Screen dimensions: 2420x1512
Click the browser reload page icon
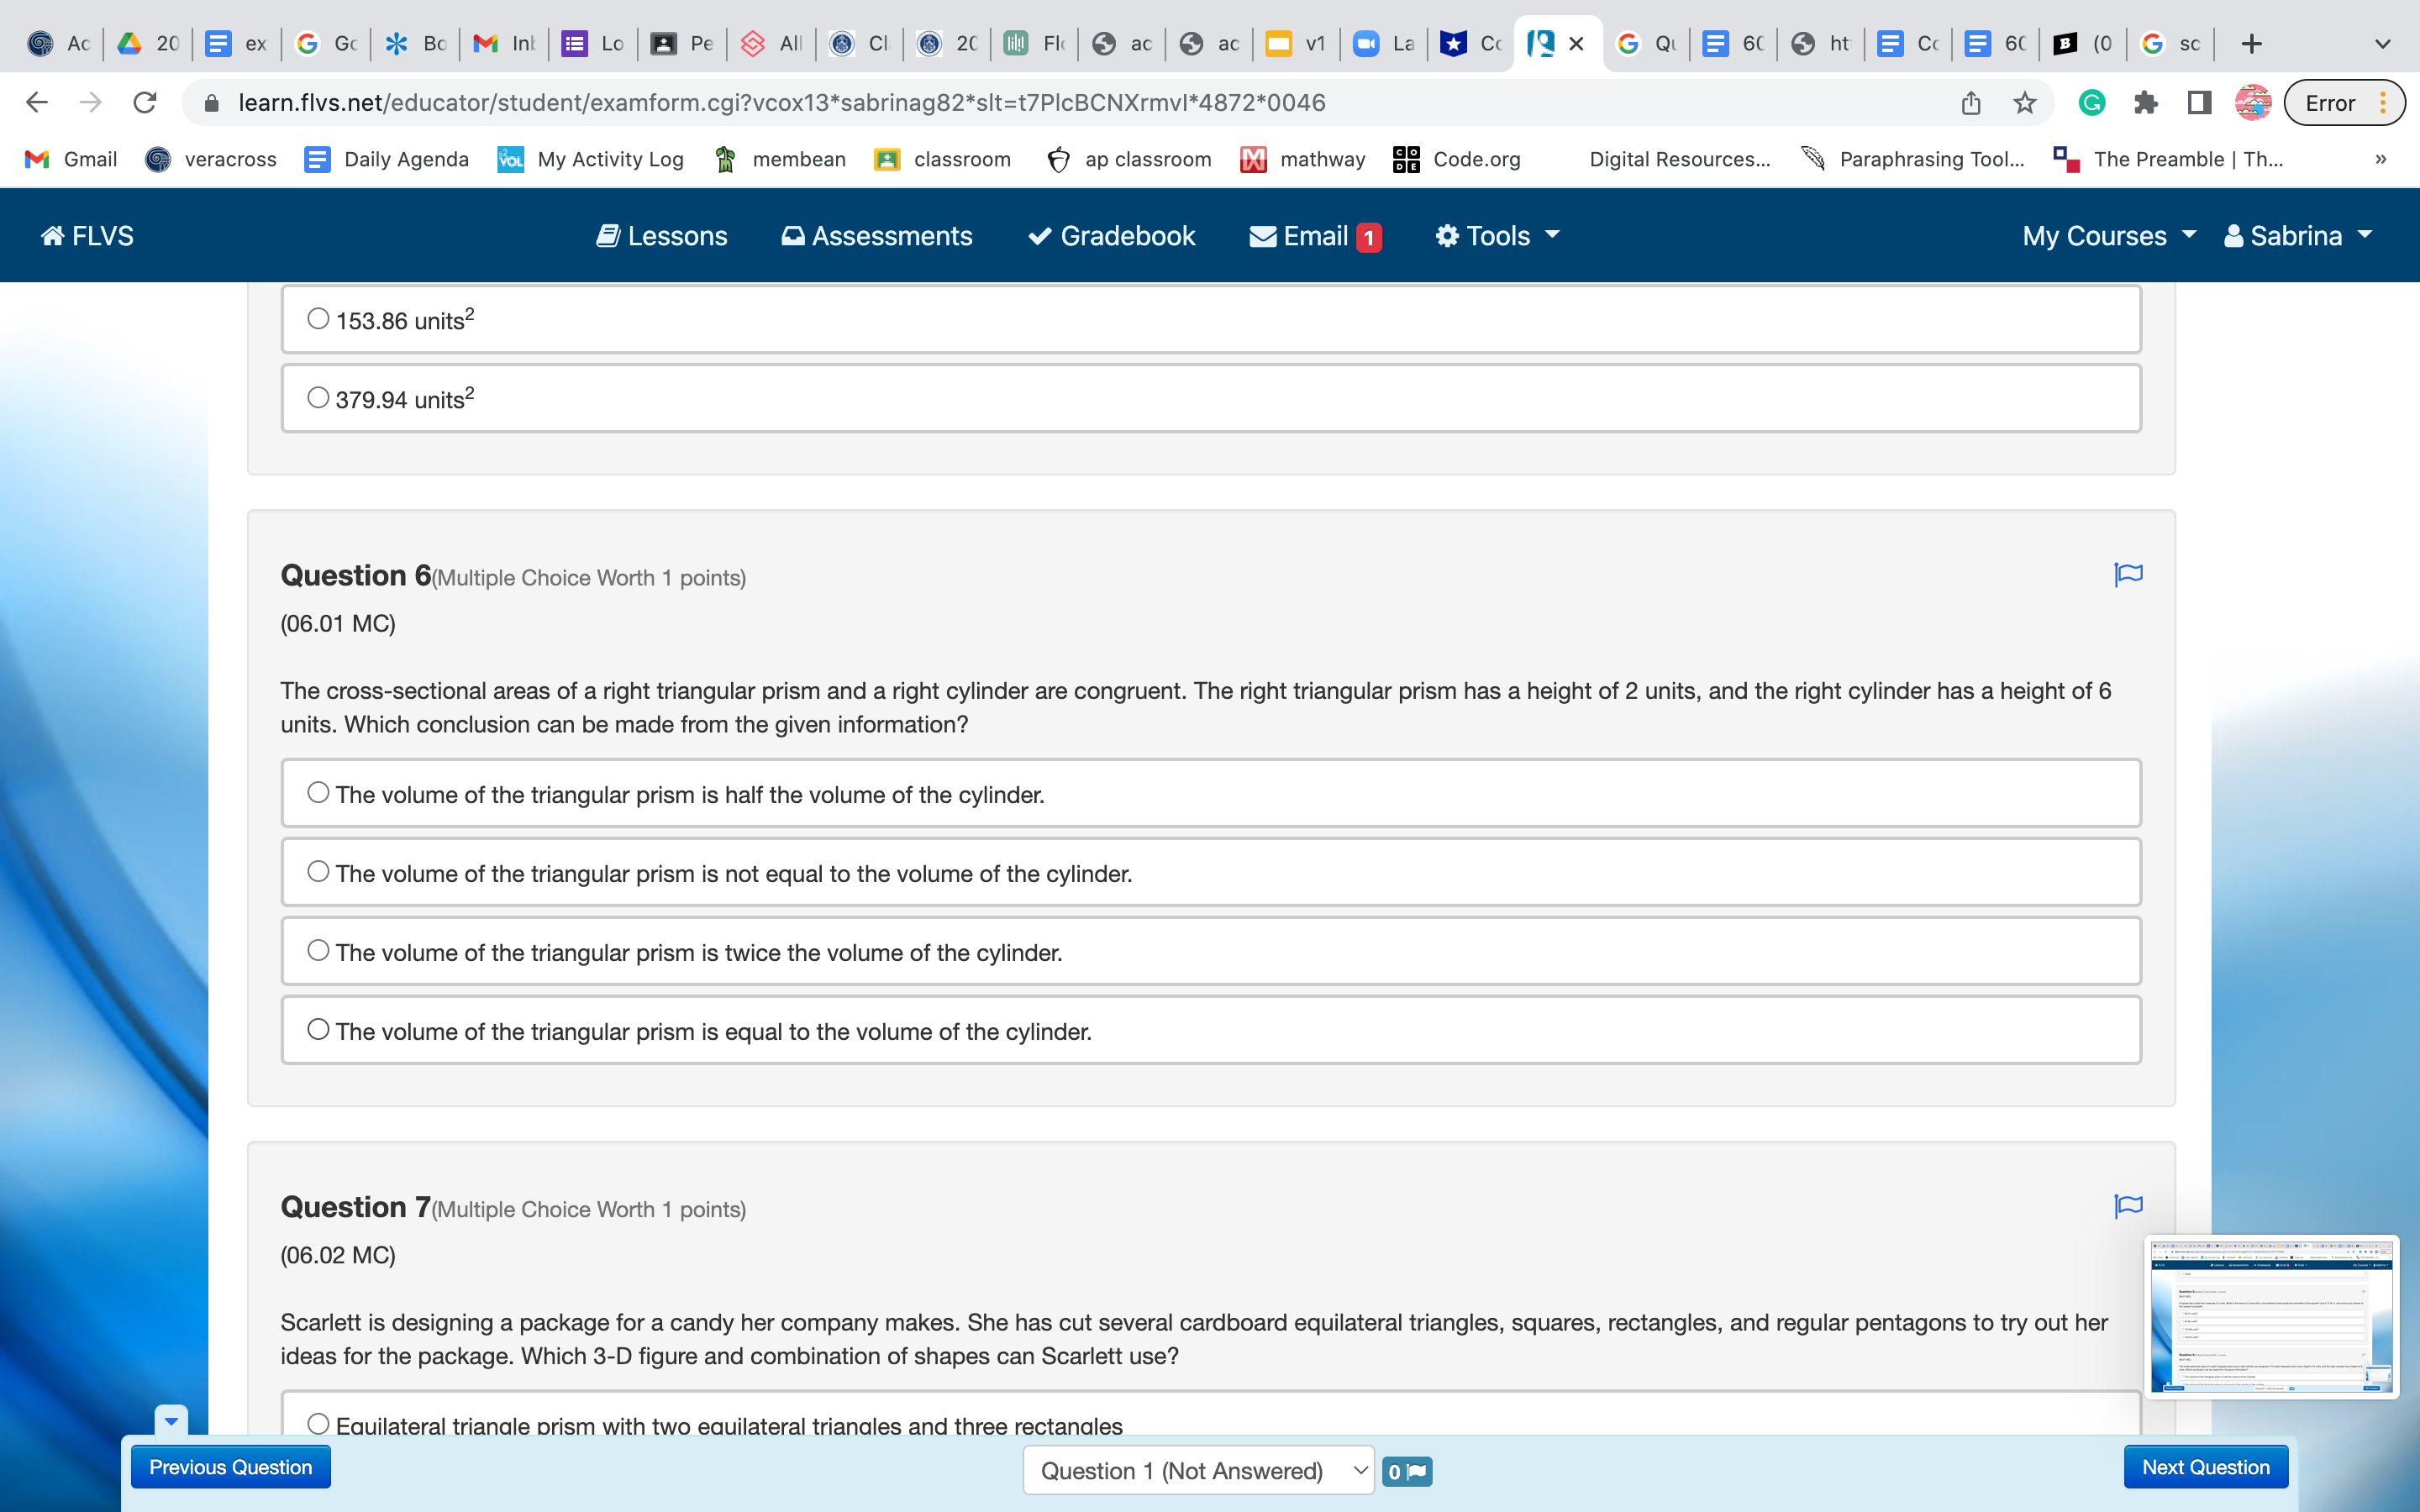point(145,102)
